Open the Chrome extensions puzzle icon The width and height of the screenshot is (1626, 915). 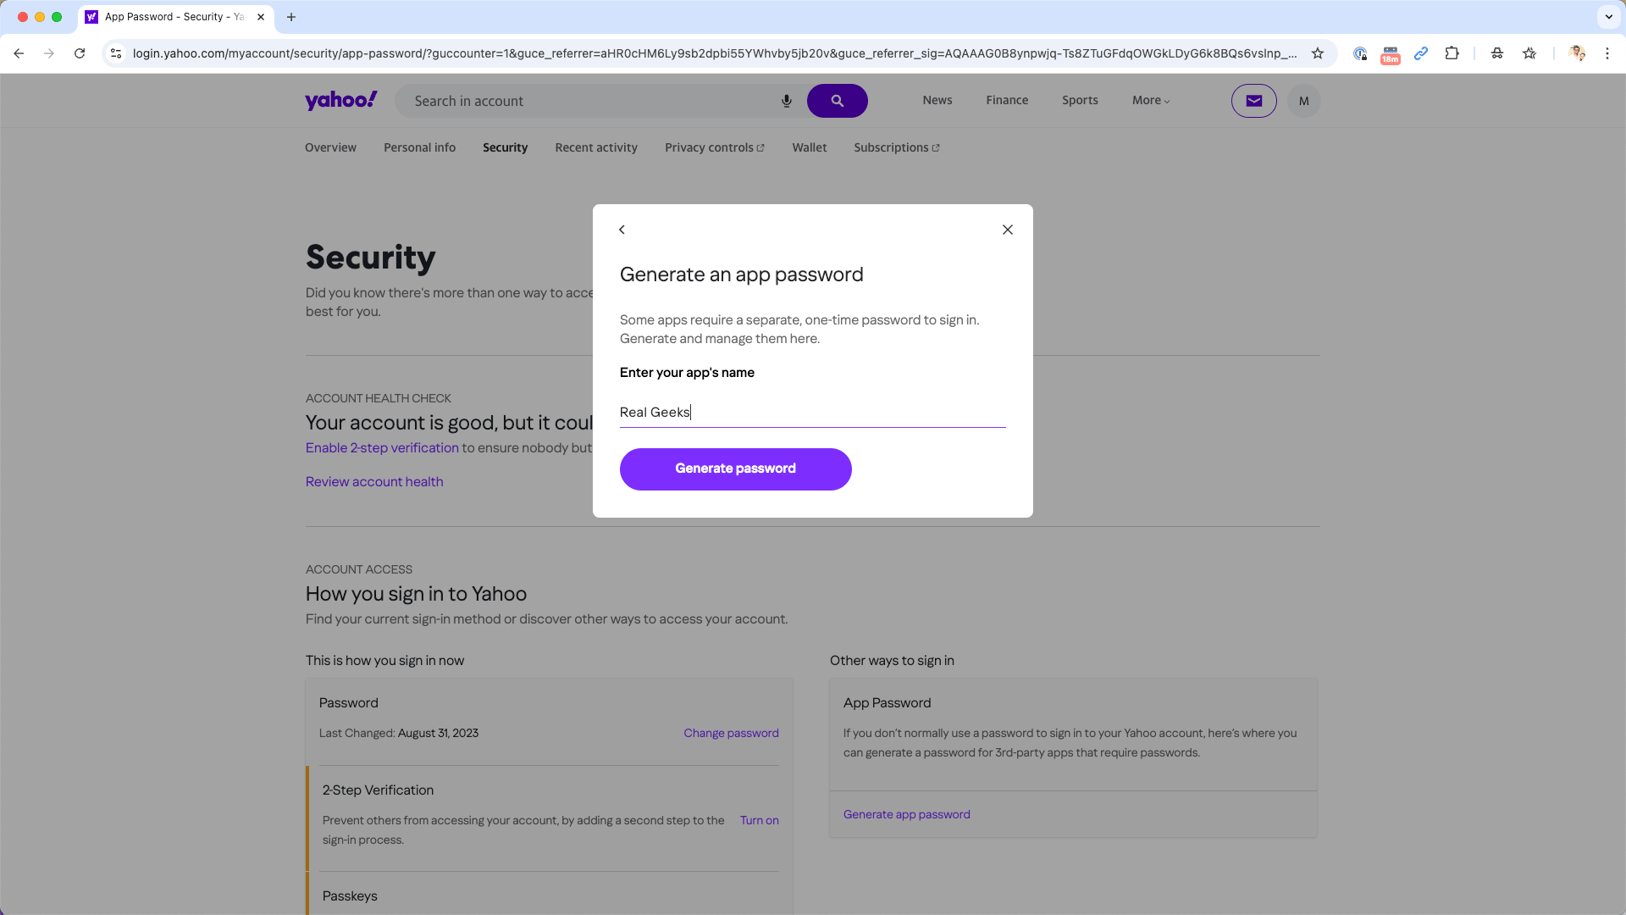pyautogui.click(x=1451, y=54)
